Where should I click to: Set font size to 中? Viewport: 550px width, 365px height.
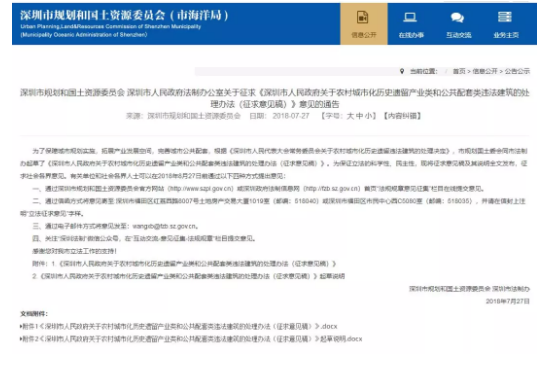(x=359, y=116)
